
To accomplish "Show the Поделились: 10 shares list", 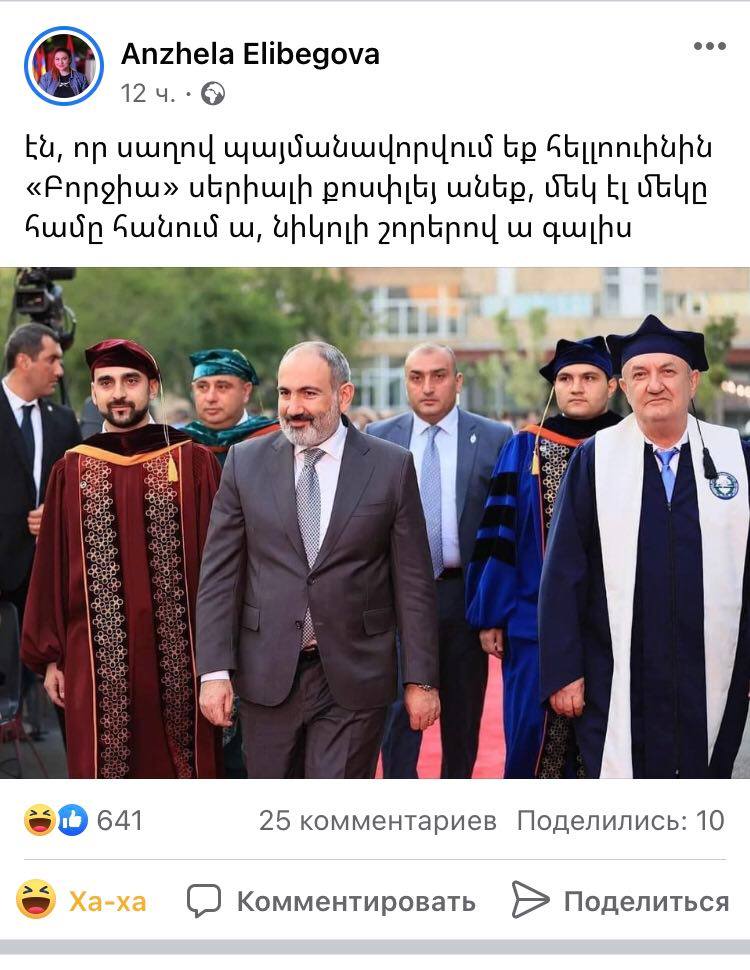I will (x=620, y=821).
